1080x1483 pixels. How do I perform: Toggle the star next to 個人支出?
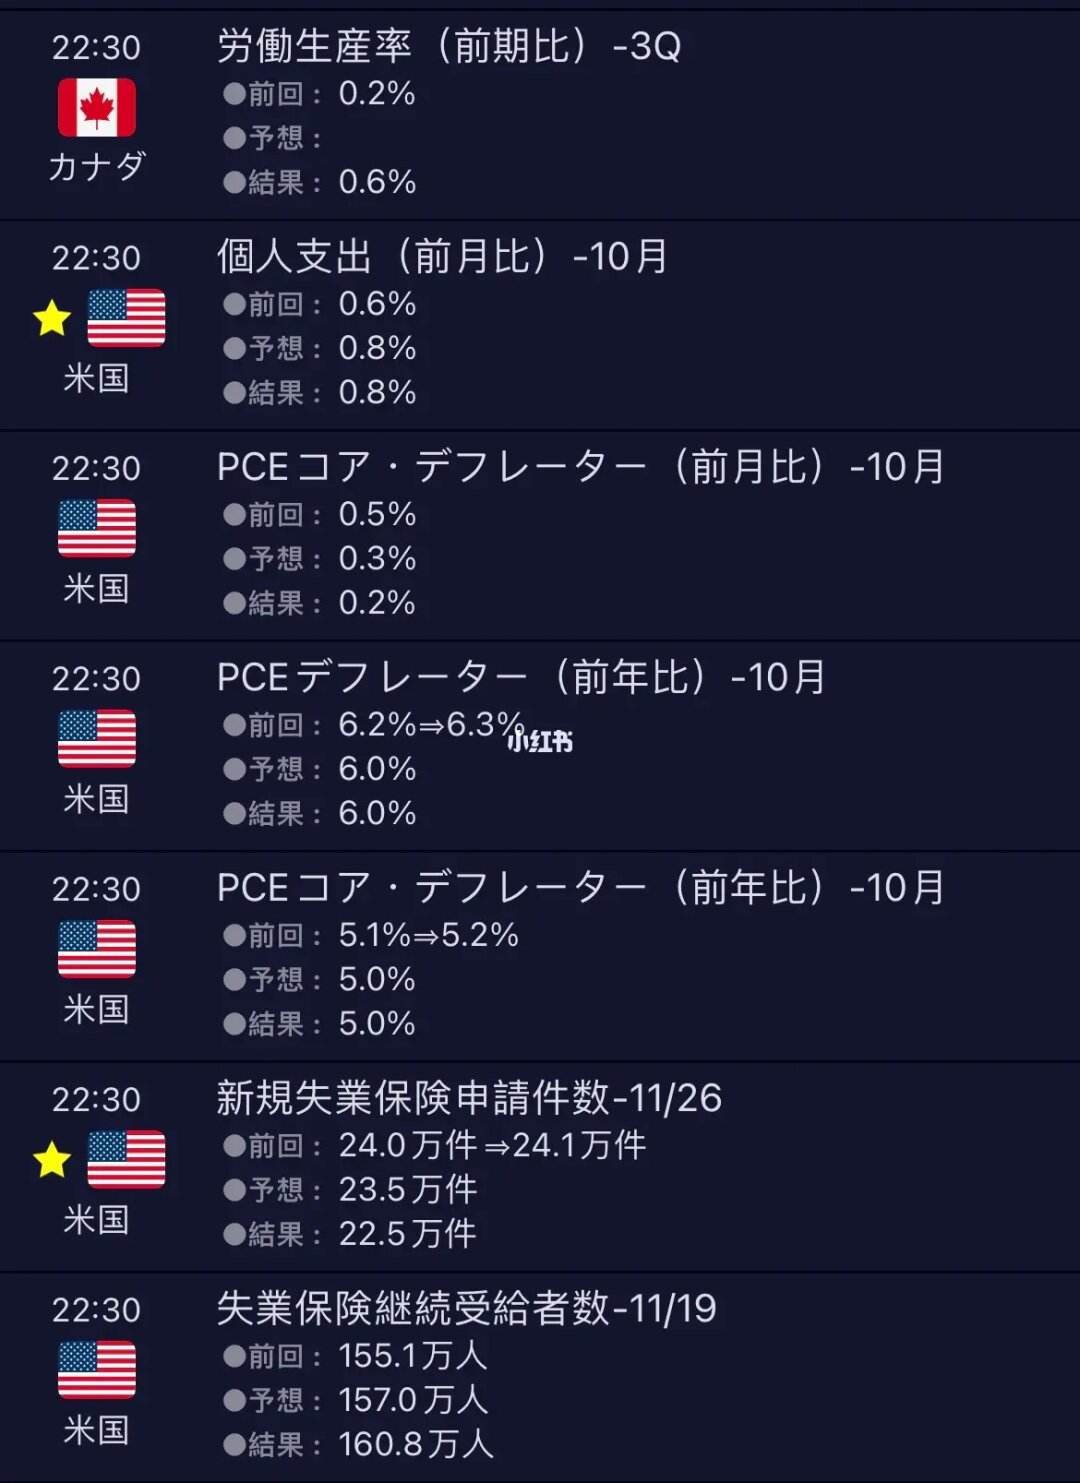[52, 319]
